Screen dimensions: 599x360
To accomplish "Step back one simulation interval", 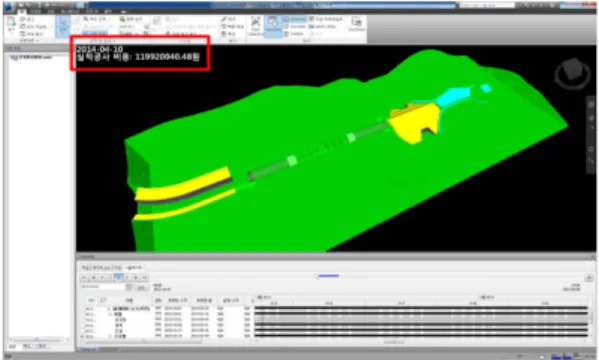I will click(x=93, y=277).
